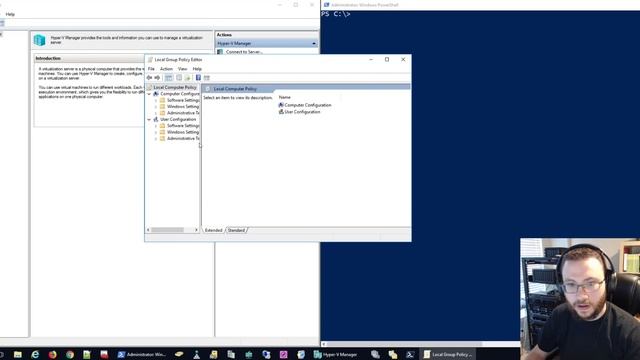640x360 pixels.
Task: Click the Export List icon in Group Policy toolbar
Action: click(188, 78)
